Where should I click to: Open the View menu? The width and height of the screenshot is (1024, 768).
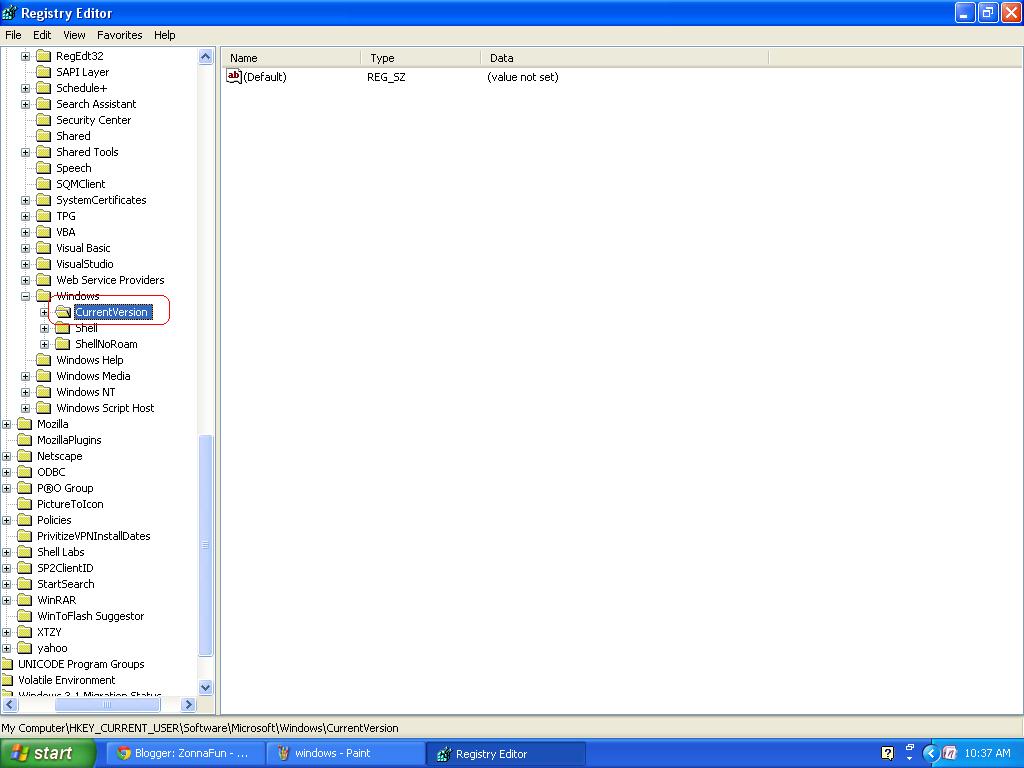click(x=74, y=35)
